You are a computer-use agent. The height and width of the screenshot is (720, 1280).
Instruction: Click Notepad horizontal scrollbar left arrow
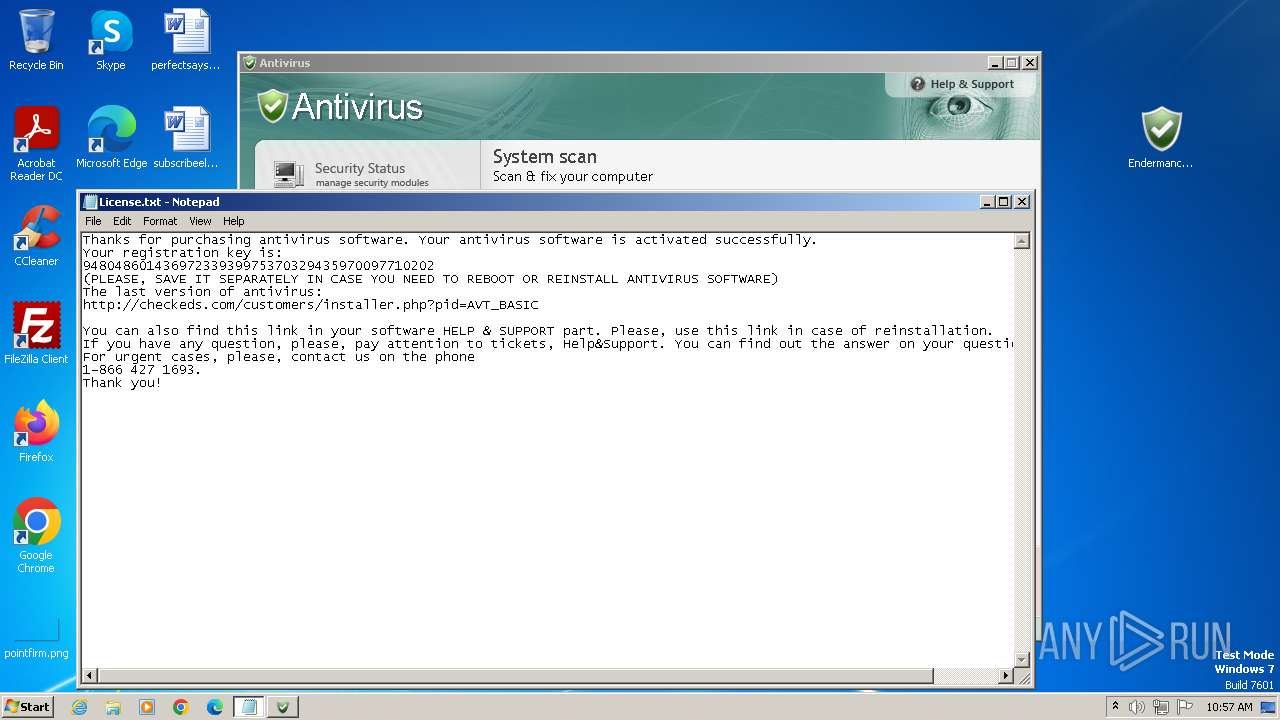point(89,676)
